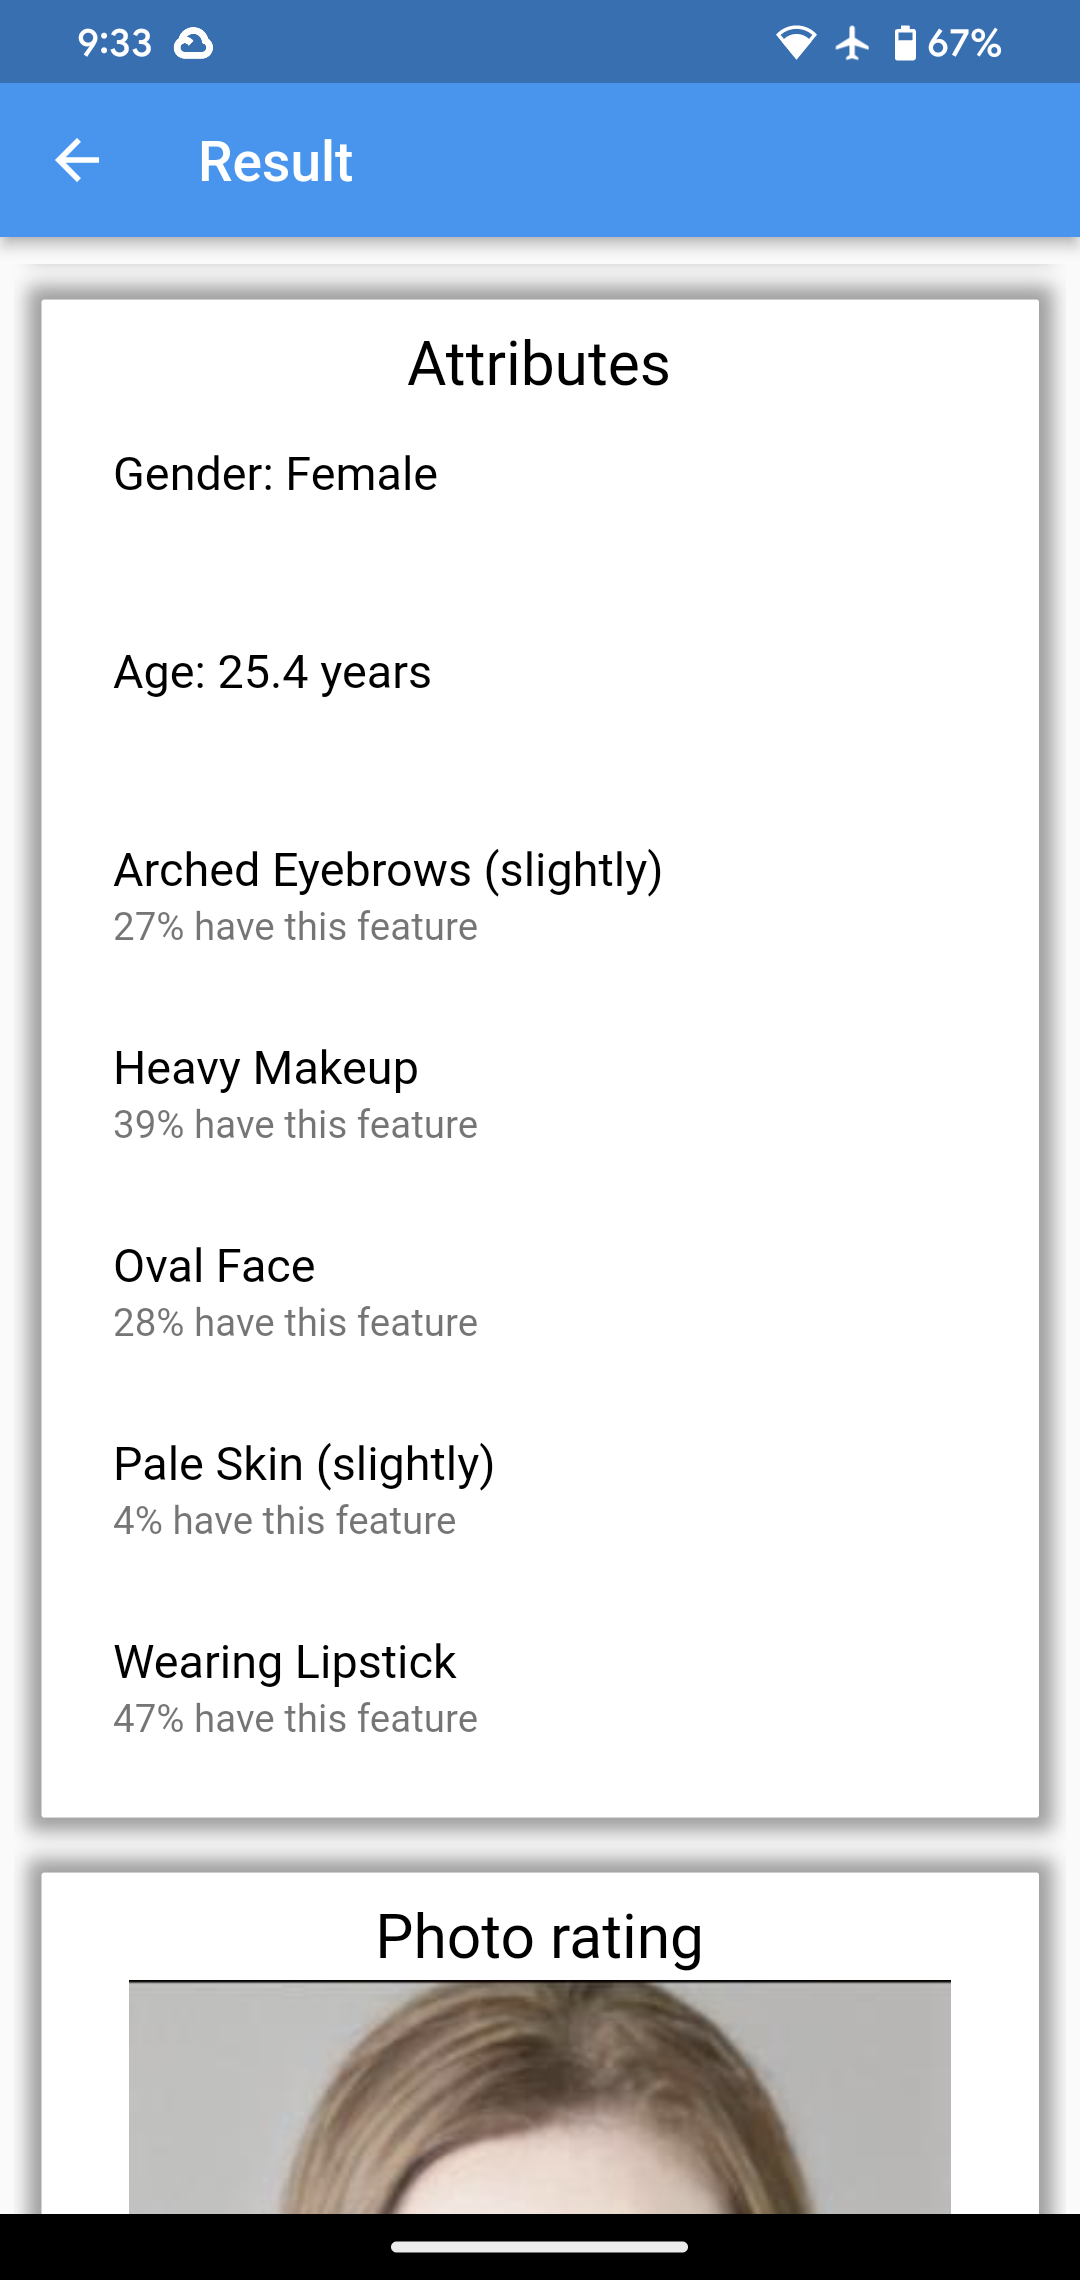This screenshot has width=1080, height=2280.
Task: Select Heavy Makeup from the list
Action: click(x=266, y=1067)
